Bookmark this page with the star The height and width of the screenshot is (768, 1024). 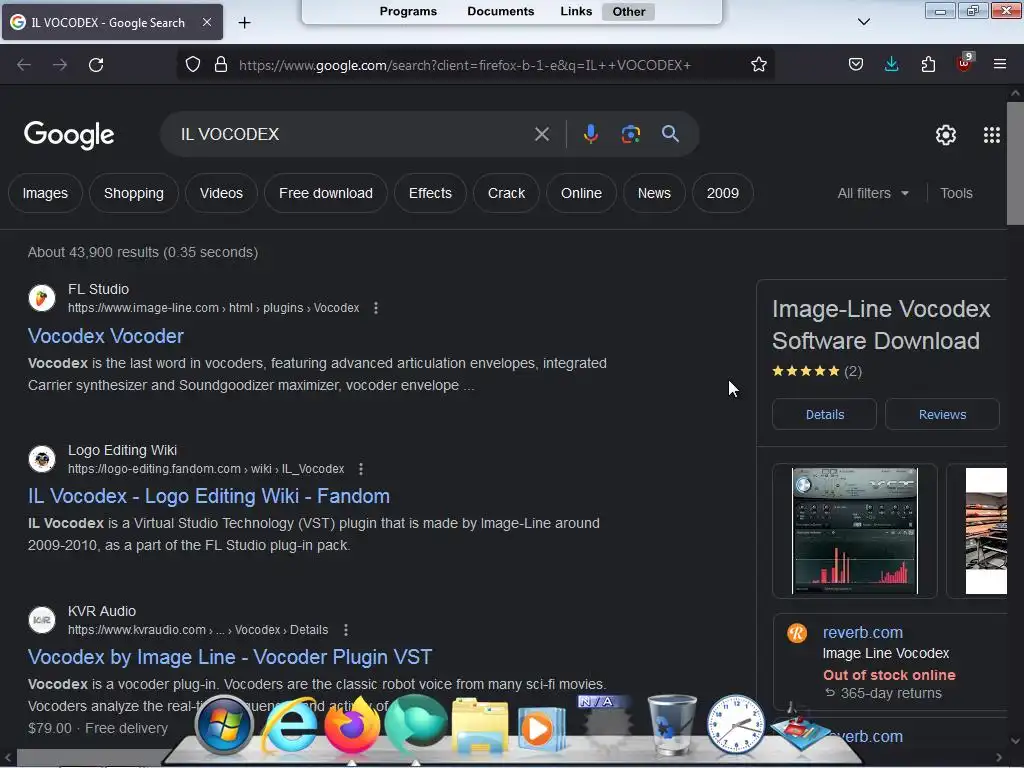click(758, 65)
